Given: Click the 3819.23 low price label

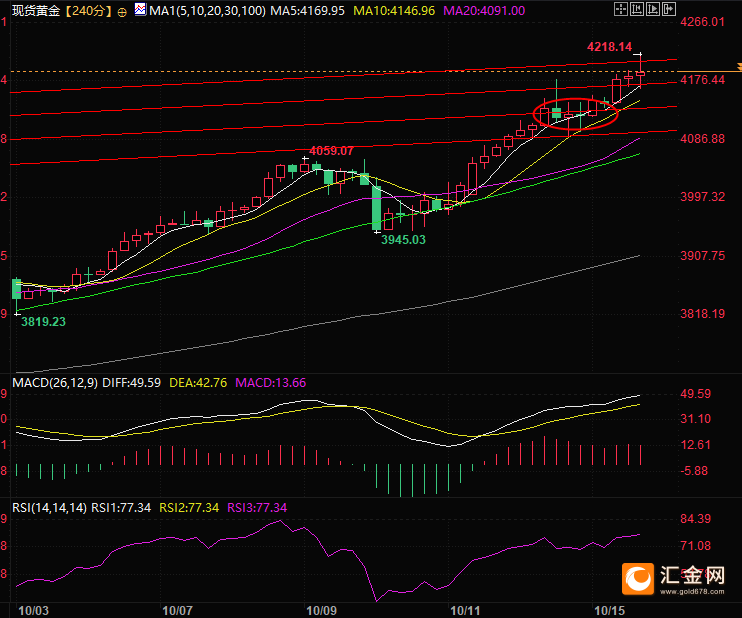Looking at the screenshot, I should [x=43, y=322].
